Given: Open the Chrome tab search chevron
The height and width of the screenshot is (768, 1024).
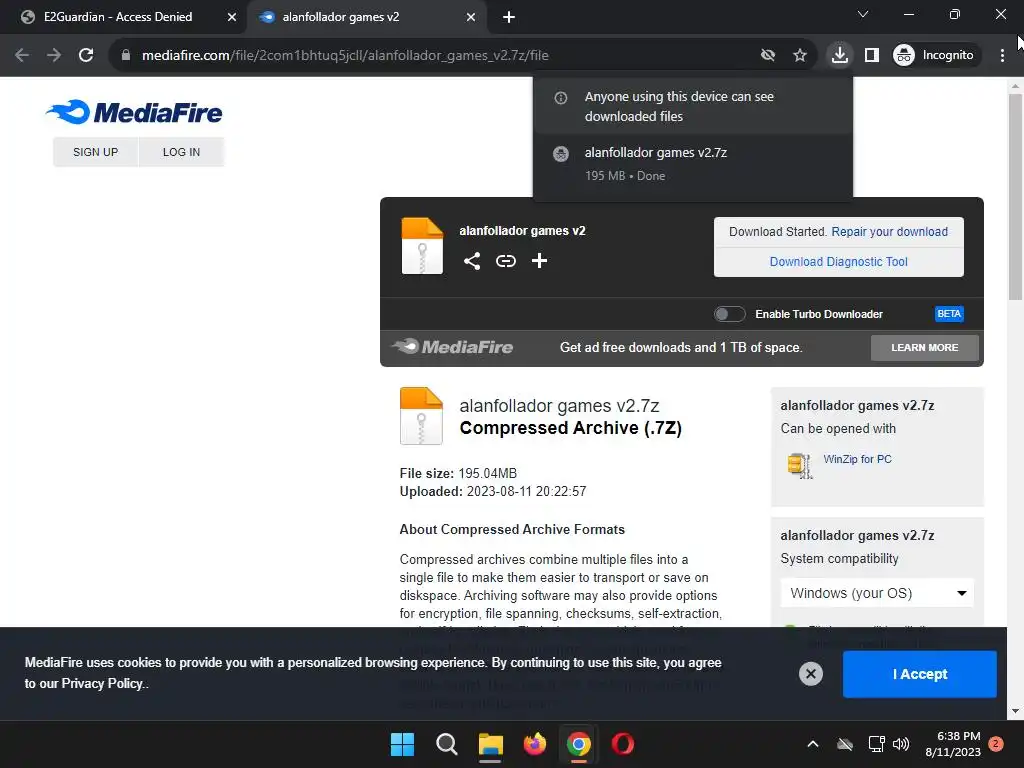Looking at the screenshot, I should [863, 14].
